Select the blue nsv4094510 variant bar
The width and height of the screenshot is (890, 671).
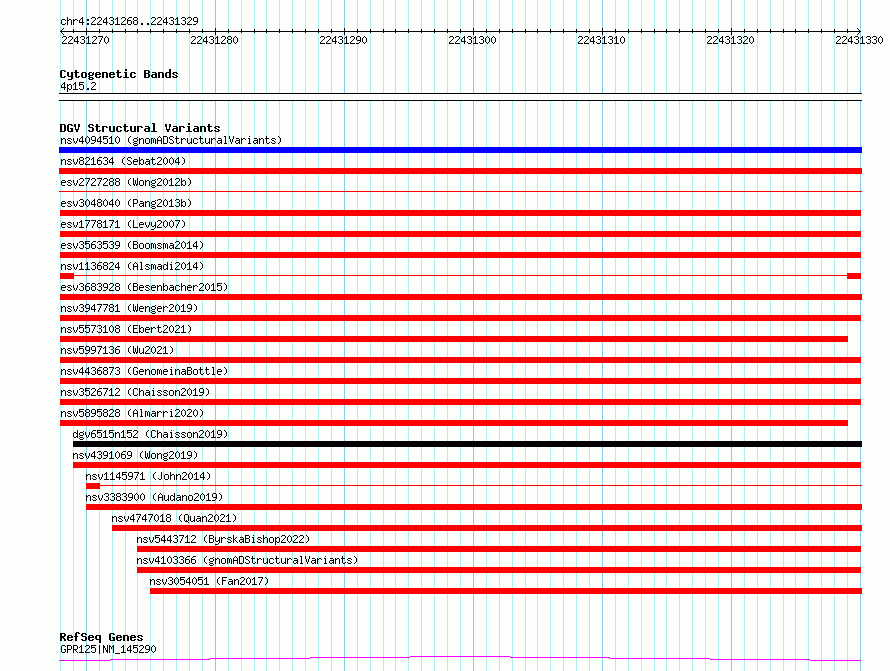(460, 150)
